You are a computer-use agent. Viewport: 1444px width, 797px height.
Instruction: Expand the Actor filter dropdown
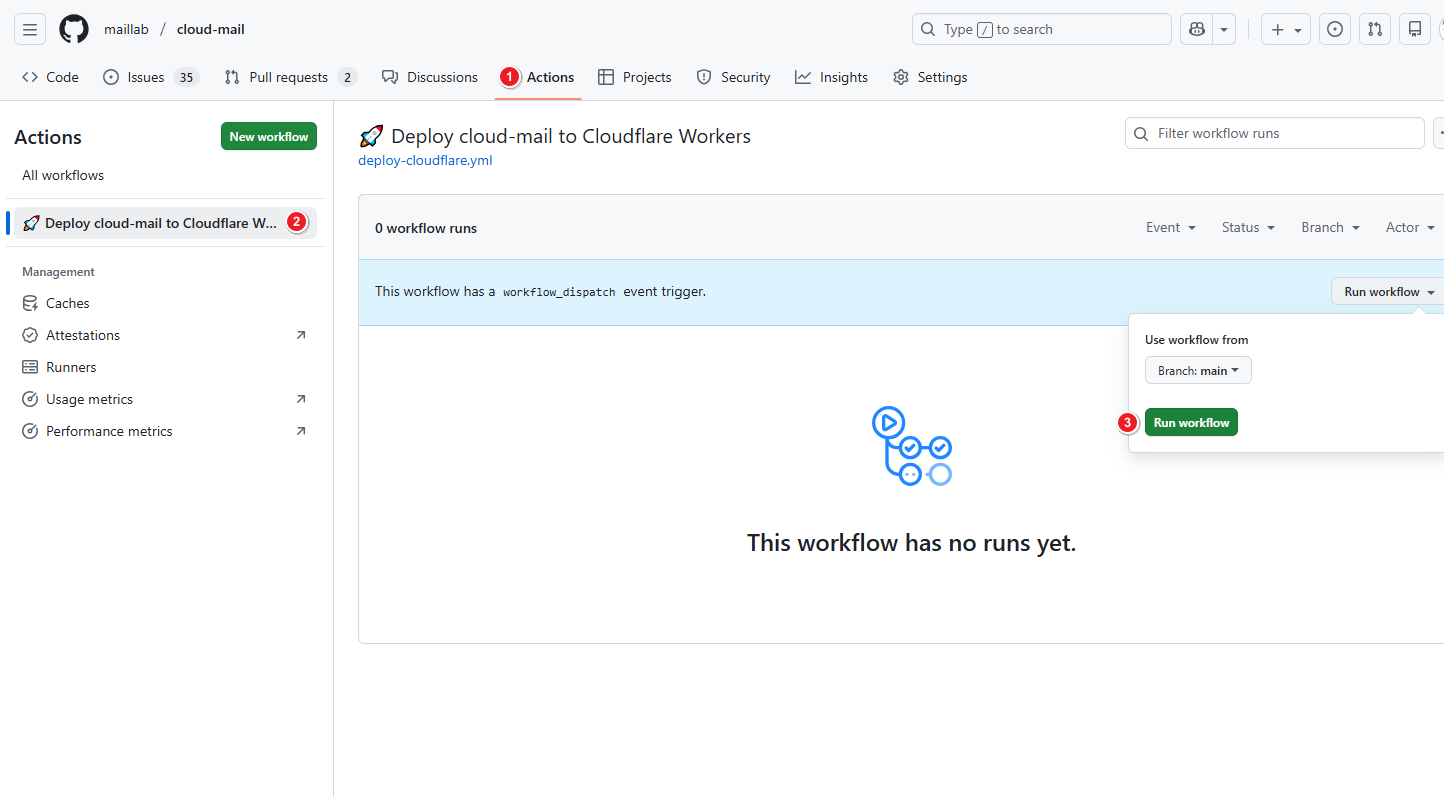(x=1410, y=228)
